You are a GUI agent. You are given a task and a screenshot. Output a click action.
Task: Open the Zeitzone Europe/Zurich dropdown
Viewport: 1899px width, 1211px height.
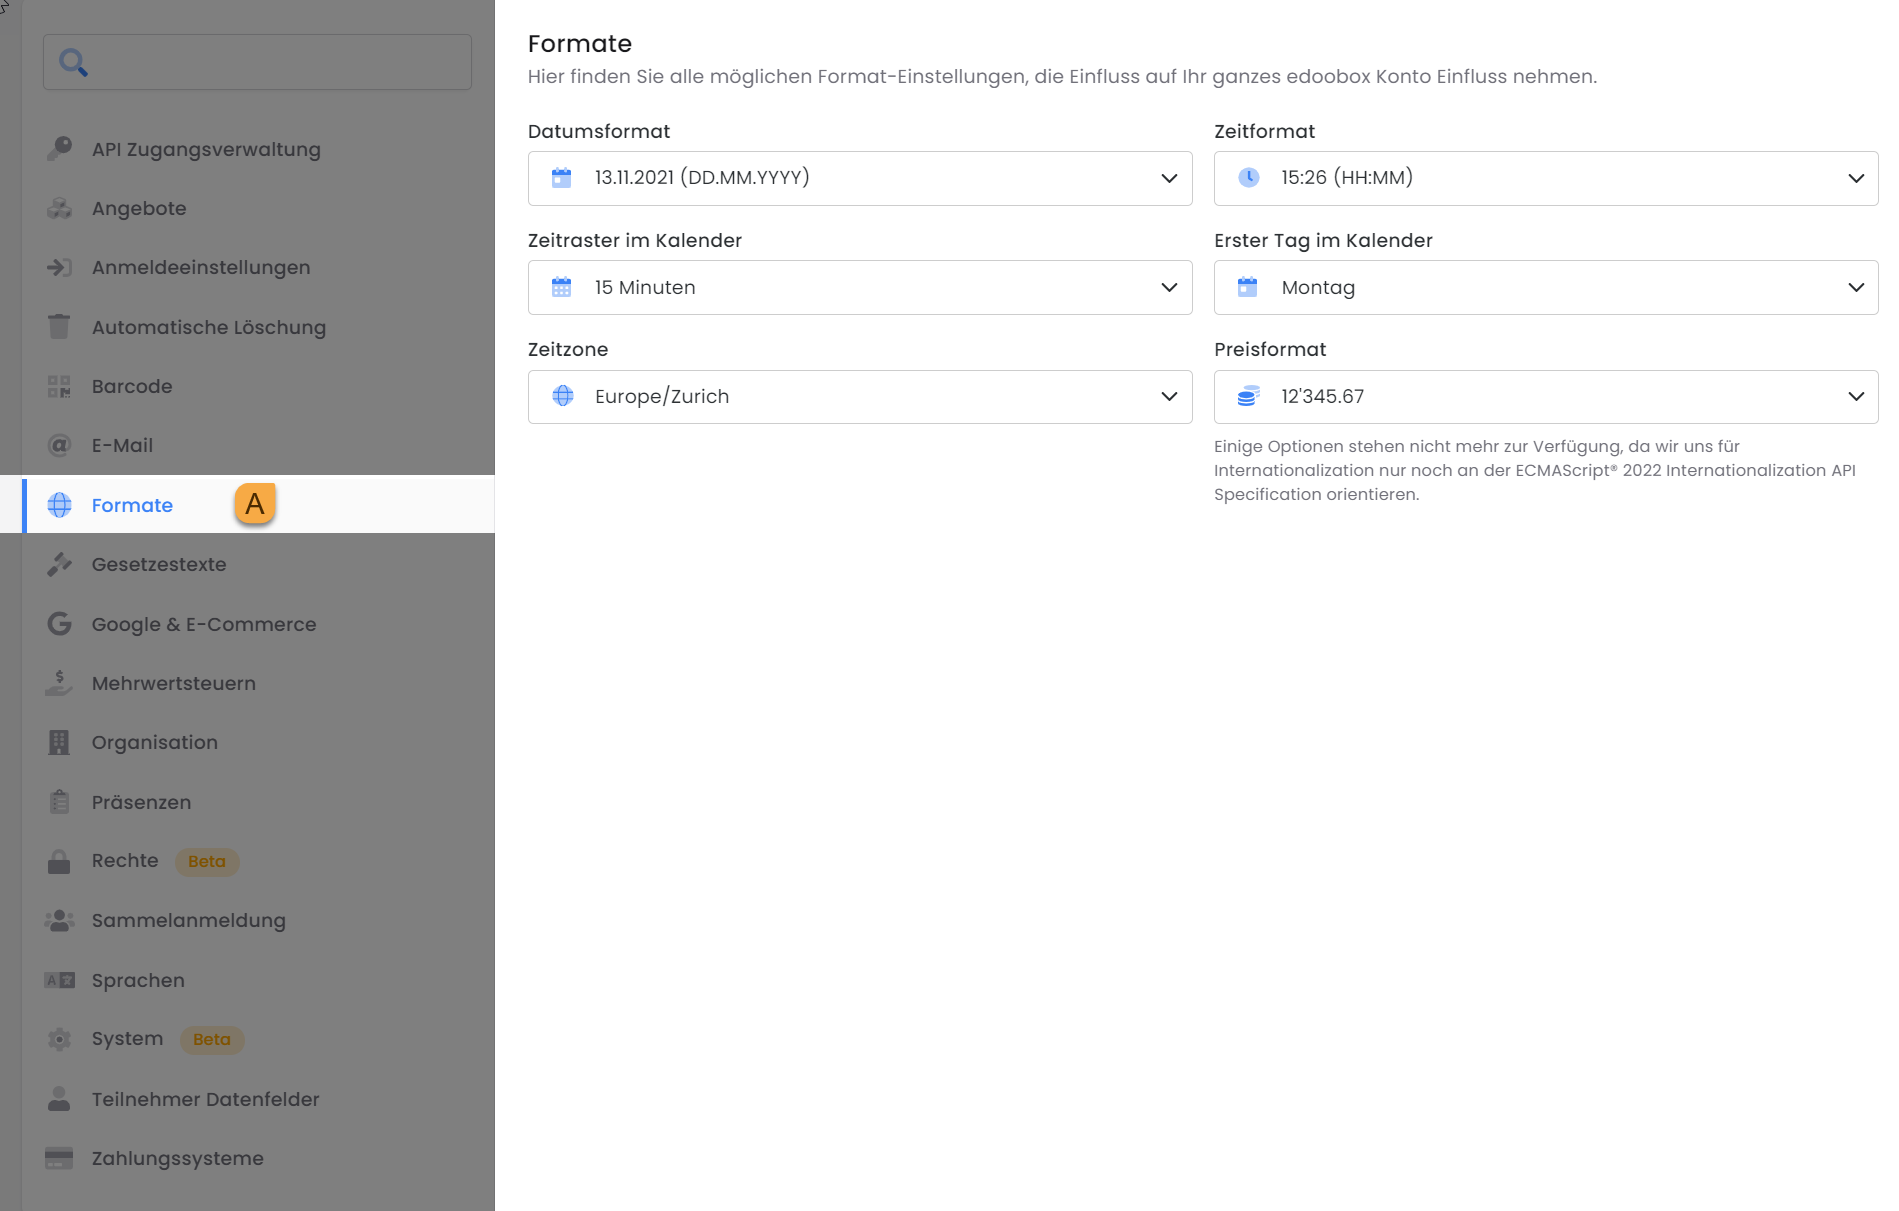pos(859,396)
